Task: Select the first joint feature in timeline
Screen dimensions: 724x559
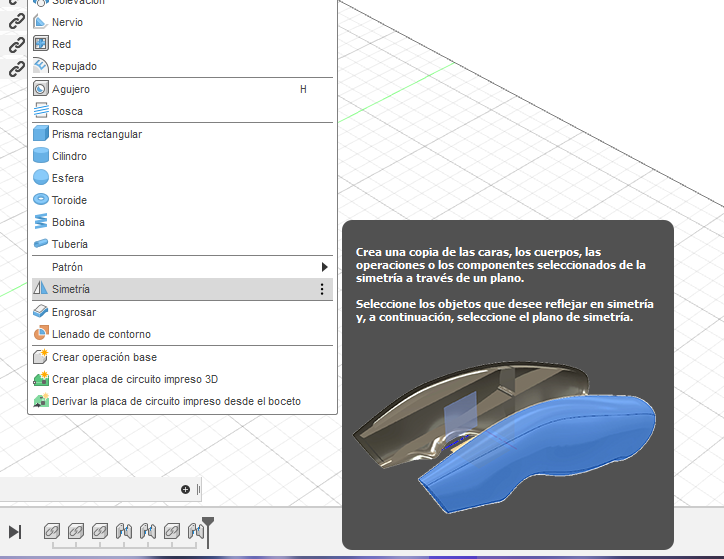Action: tap(52, 531)
